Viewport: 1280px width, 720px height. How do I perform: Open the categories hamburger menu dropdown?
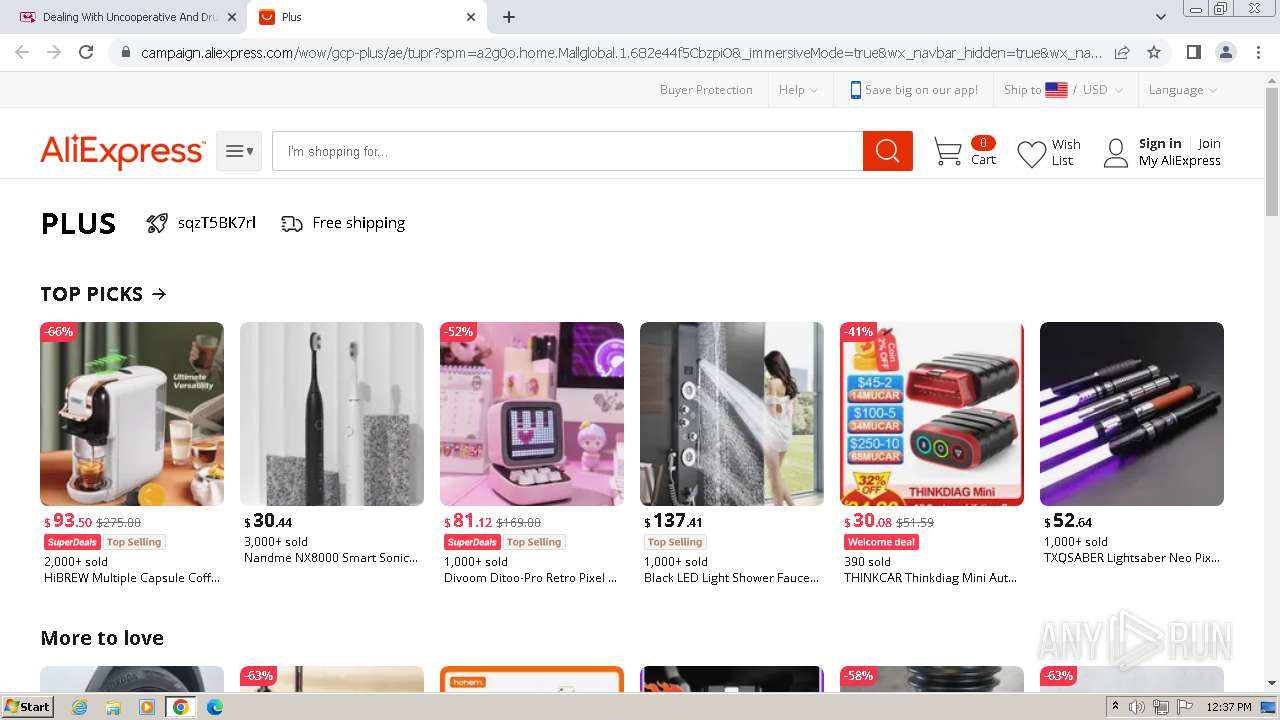(x=239, y=151)
